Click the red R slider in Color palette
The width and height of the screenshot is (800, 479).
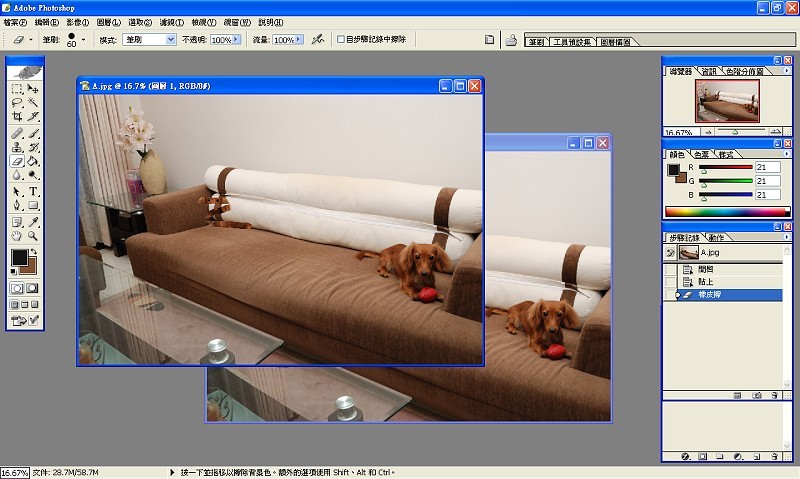click(x=726, y=167)
